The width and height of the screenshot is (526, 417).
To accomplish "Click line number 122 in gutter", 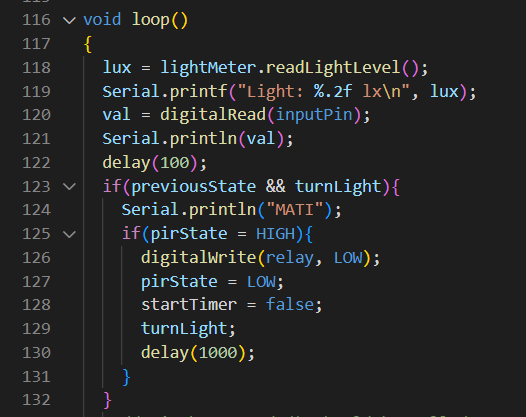I will (x=36, y=163).
